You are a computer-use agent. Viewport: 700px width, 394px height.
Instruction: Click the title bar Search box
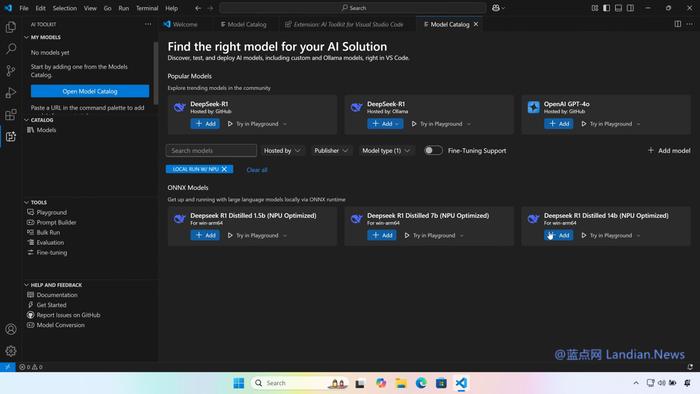(x=353, y=8)
